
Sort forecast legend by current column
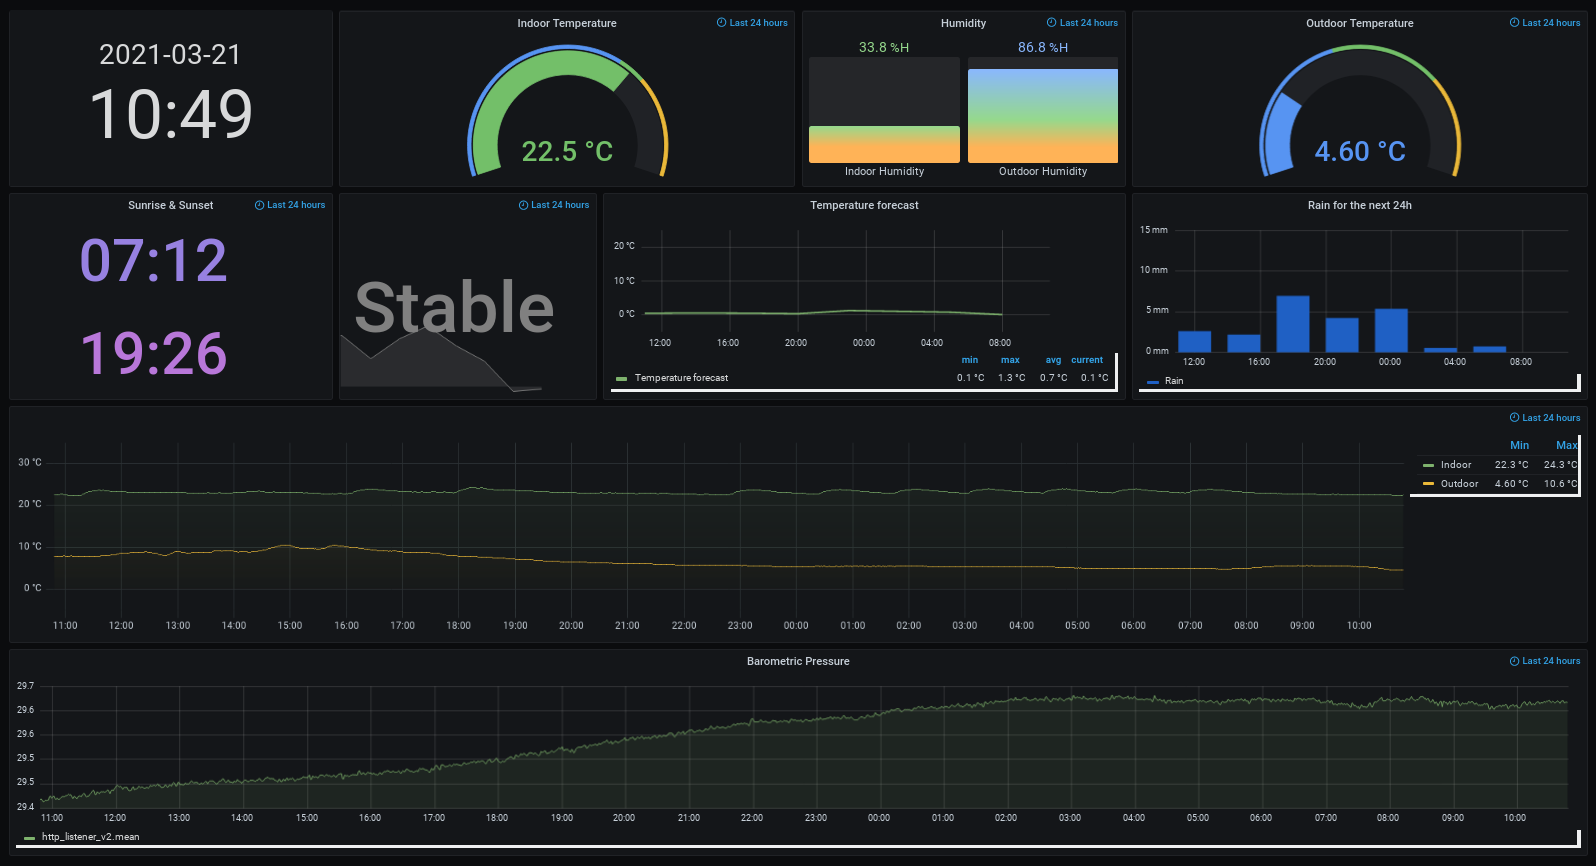(1087, 360)
